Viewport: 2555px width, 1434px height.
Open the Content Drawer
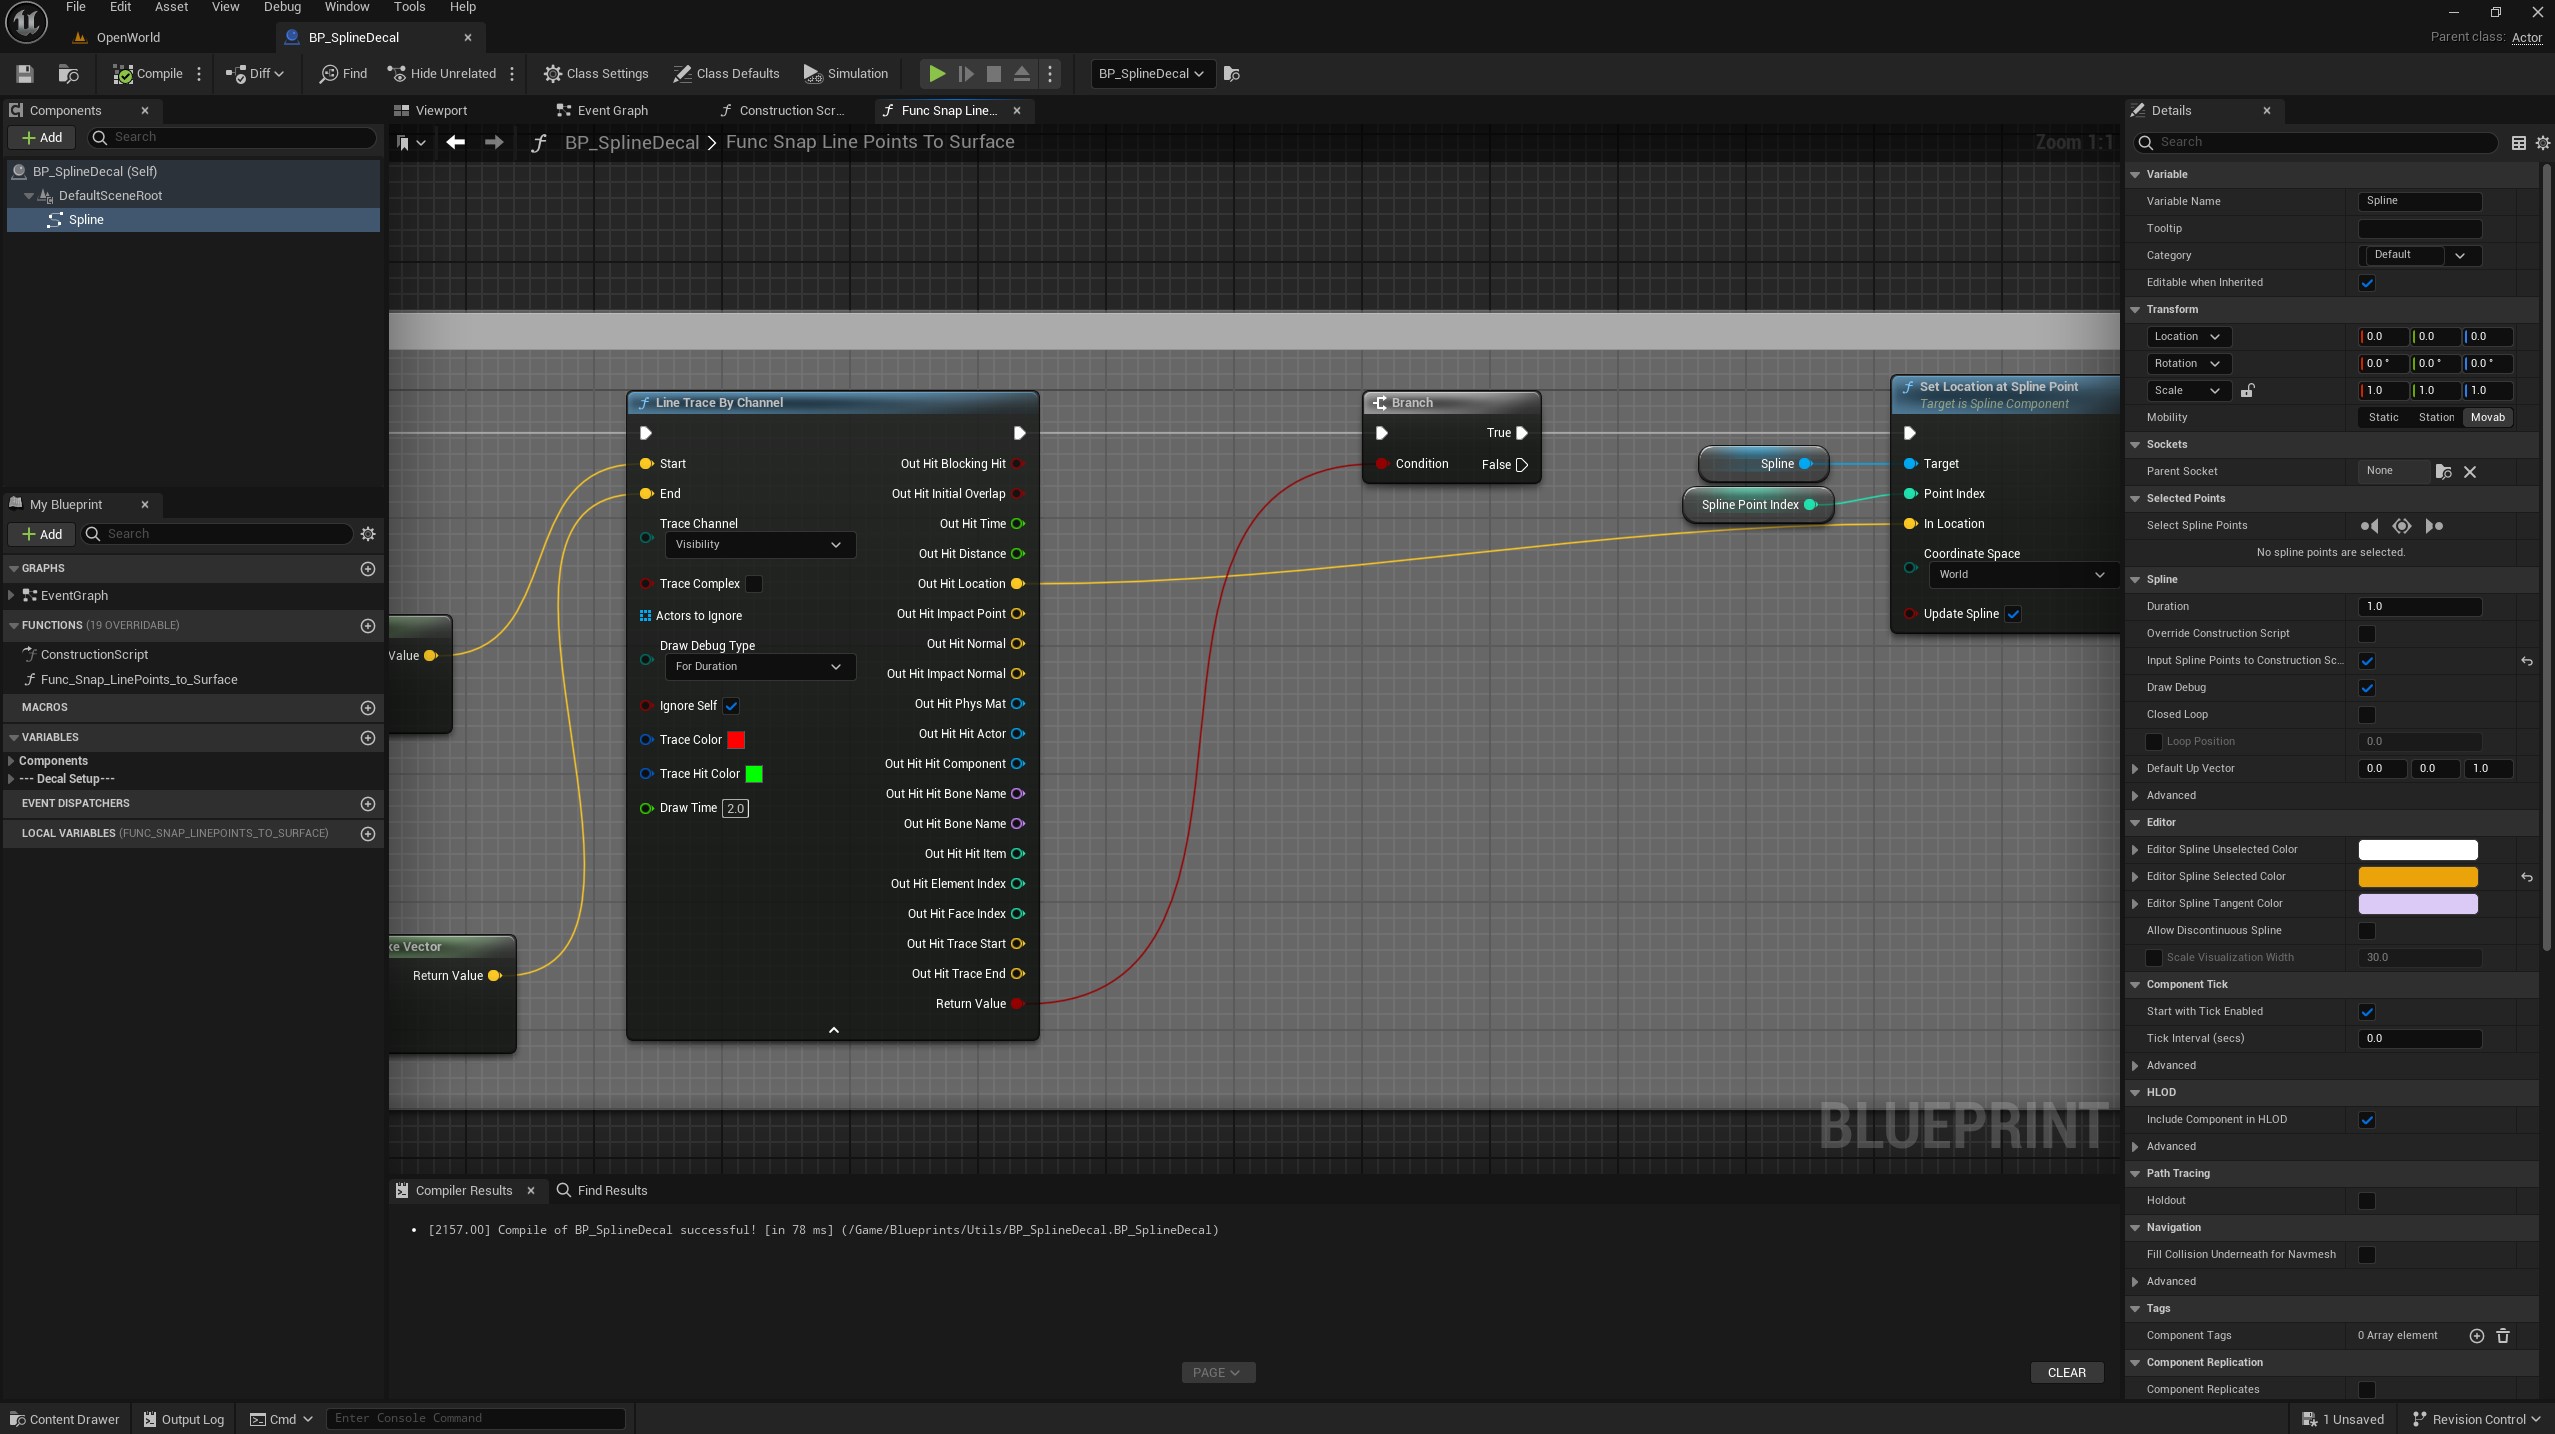64,1419
